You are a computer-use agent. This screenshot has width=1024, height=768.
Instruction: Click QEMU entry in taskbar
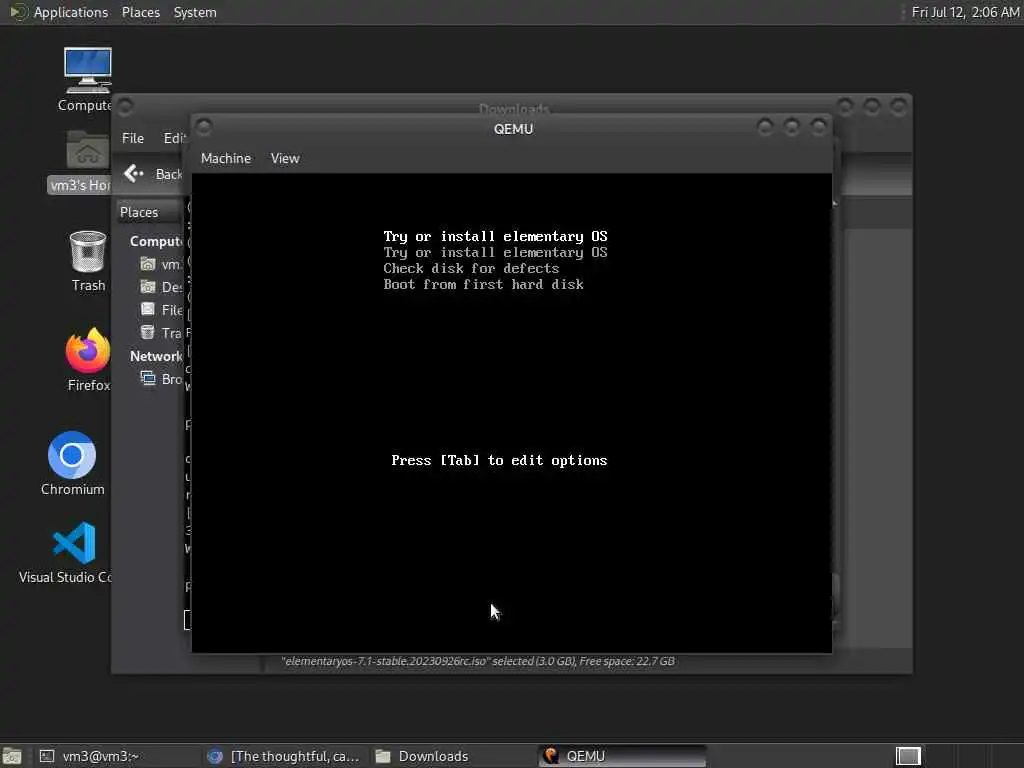(622, 756)
